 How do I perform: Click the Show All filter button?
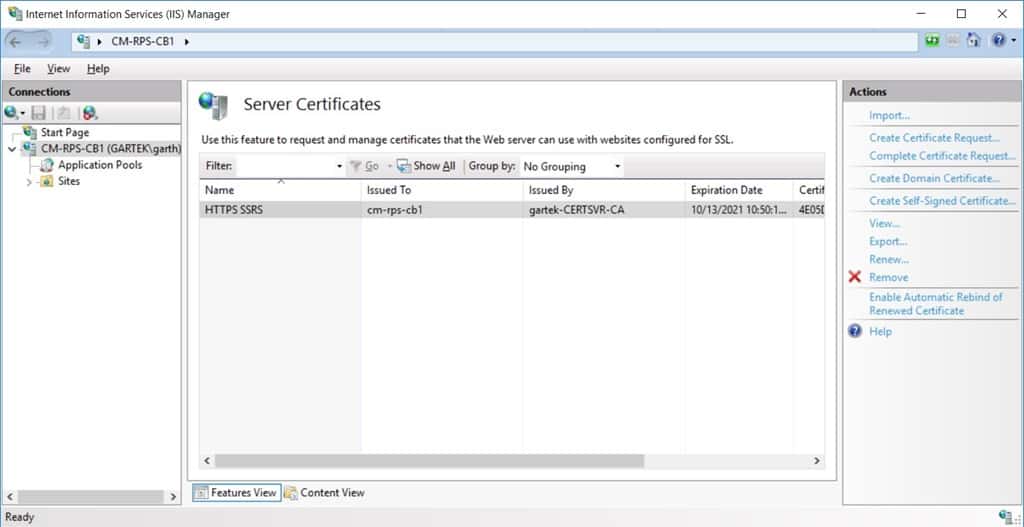tap(426, 167)
